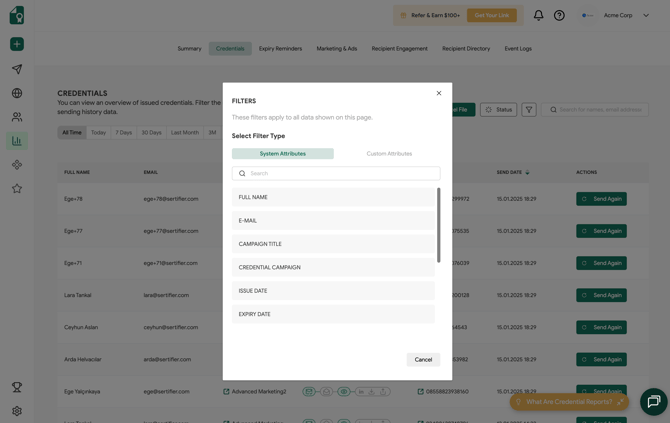Go to the Expiry Reminders tab
Image resolution: width=670 pixels, height=423 pixels.
click(280, 49)
